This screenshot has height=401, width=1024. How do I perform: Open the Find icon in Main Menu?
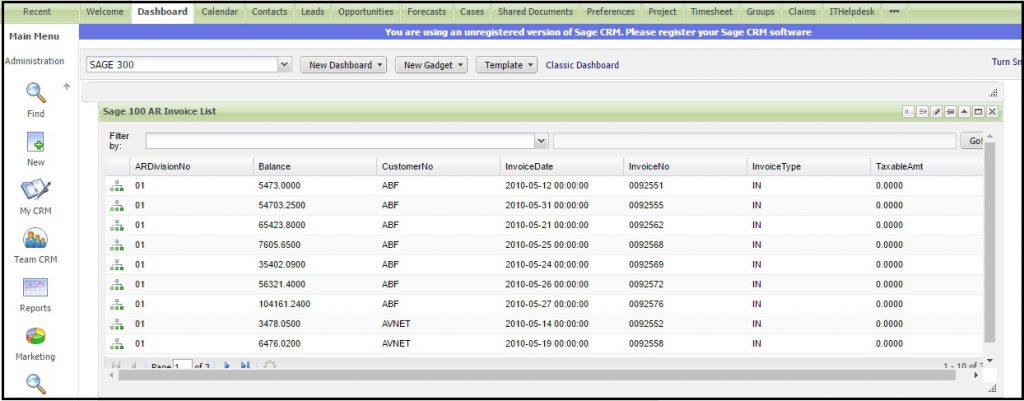pos(36,93)
